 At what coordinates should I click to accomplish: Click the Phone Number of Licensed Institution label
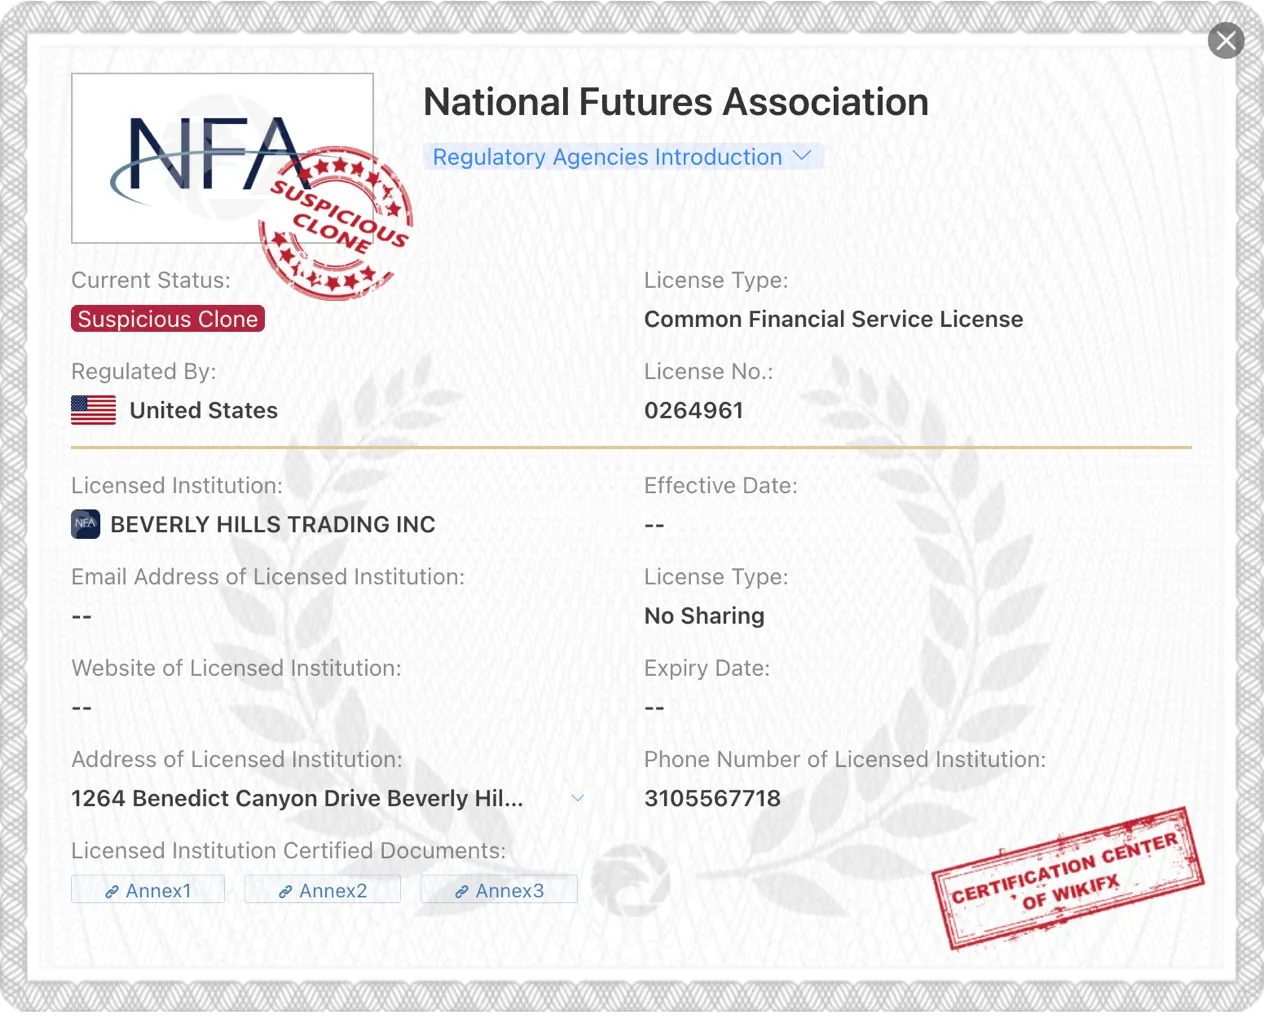[847, 761]
